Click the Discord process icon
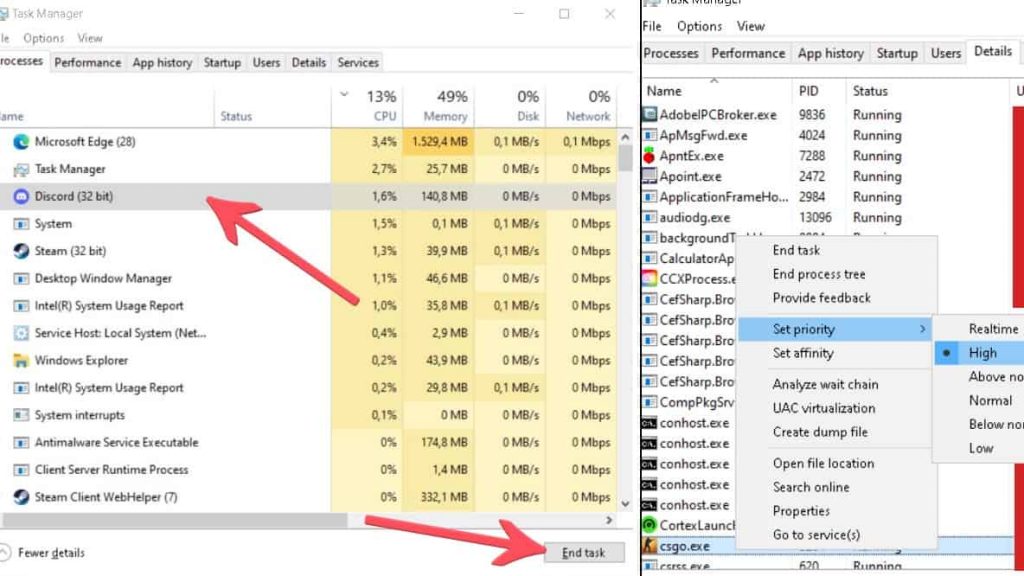 [x=21, y=197]
